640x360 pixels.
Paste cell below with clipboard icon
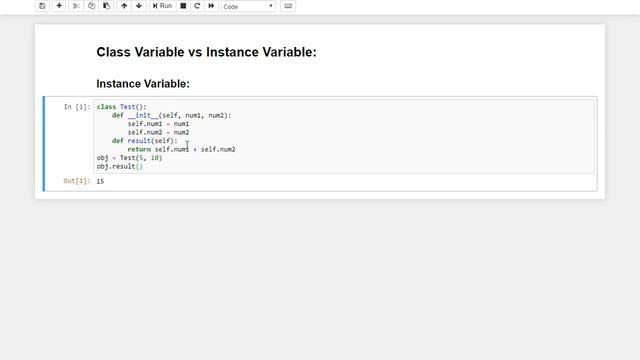(x=107, y=6)
